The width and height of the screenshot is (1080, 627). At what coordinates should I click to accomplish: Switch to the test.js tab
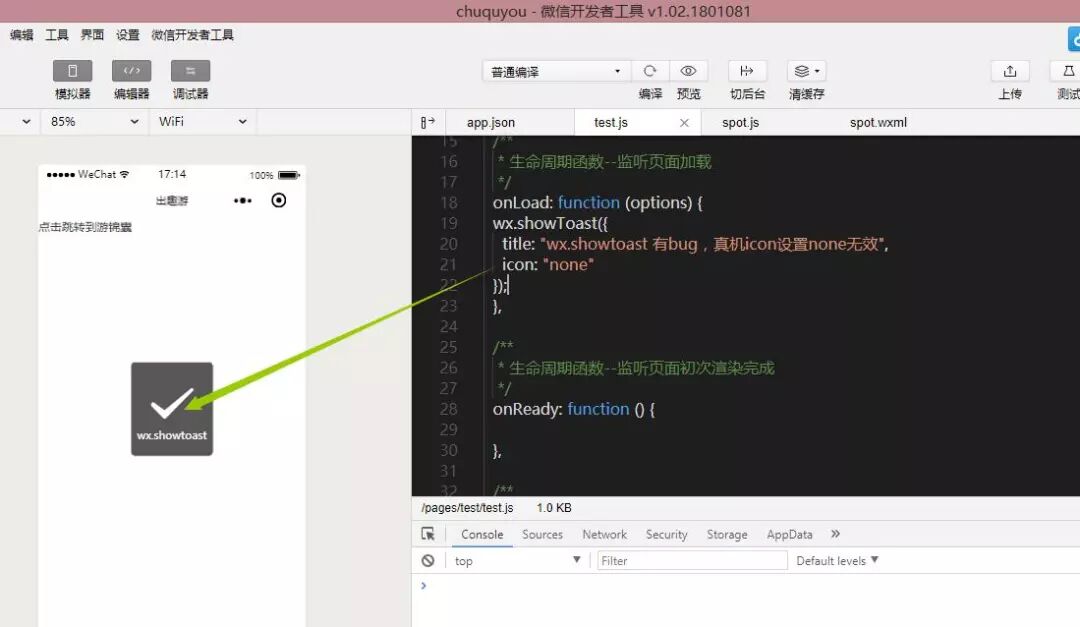(611, 122)
